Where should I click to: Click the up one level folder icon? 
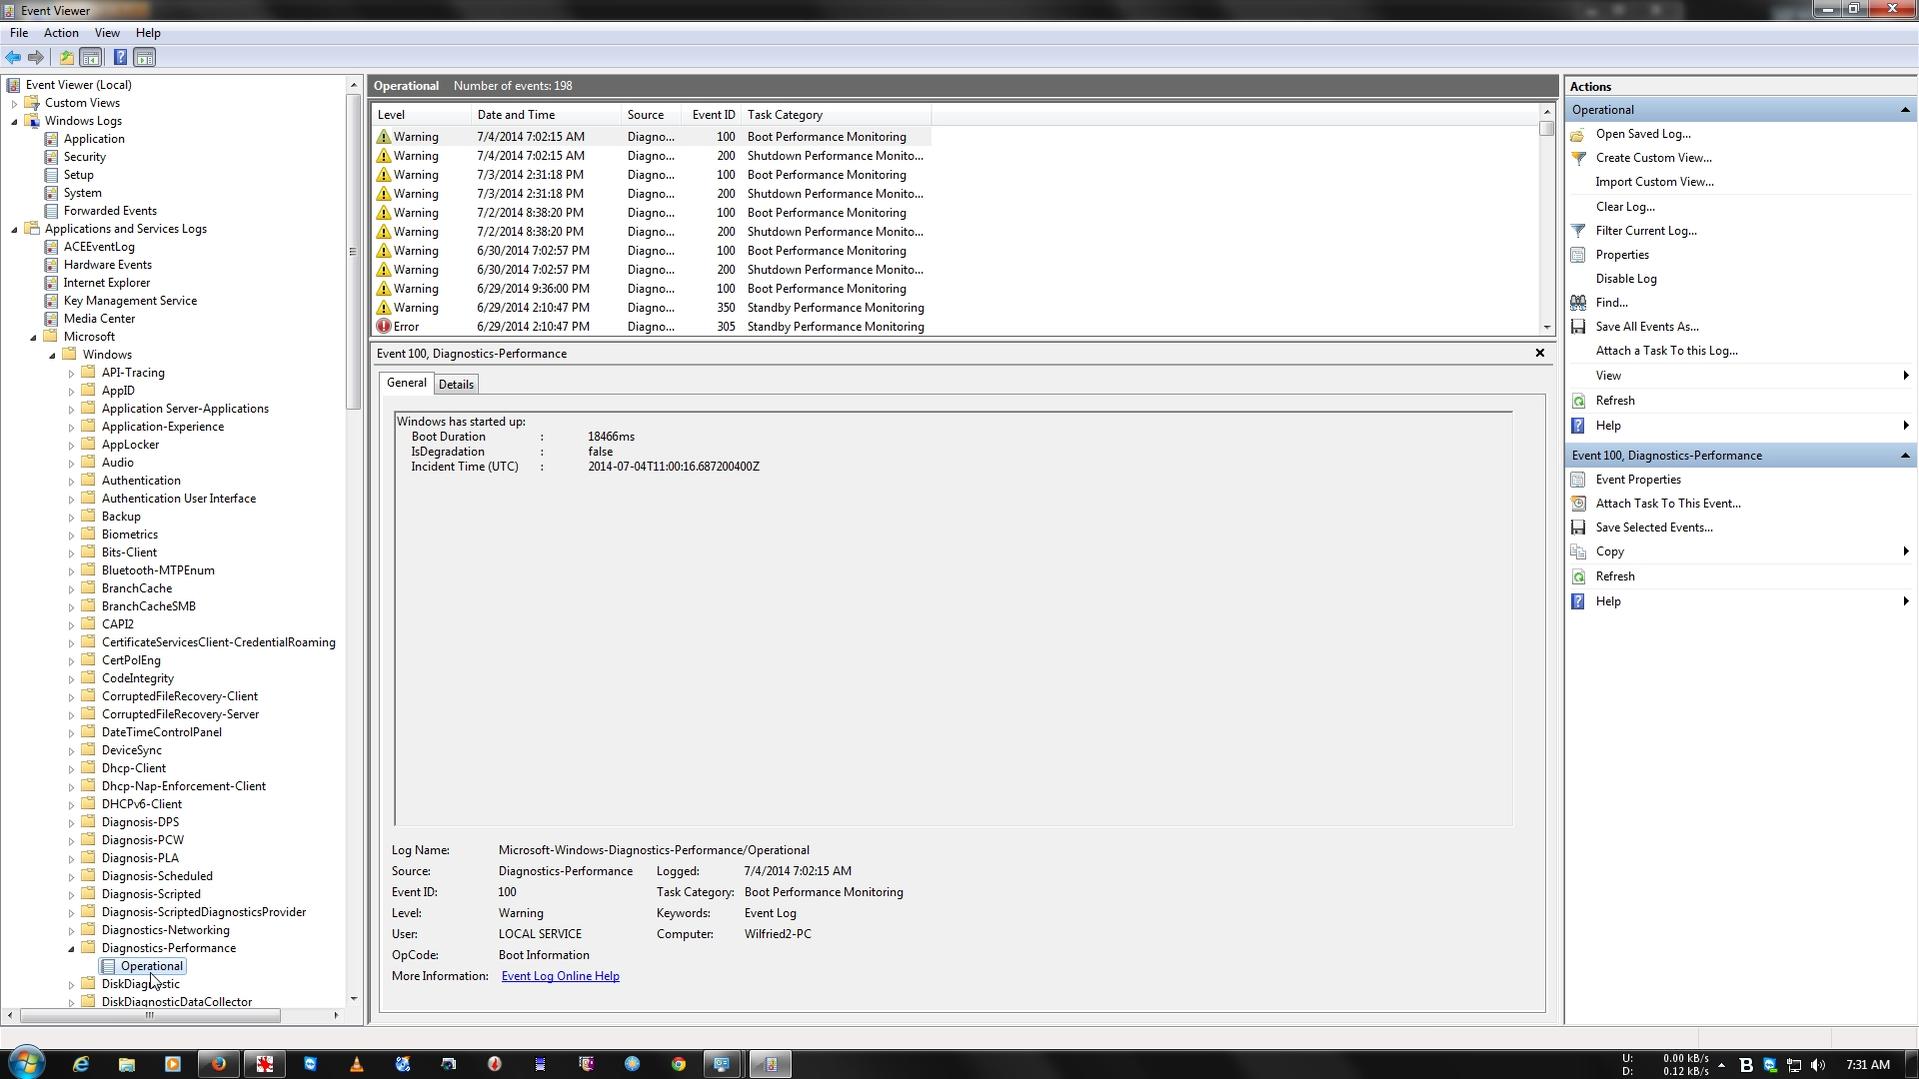[x=66, y=58]
